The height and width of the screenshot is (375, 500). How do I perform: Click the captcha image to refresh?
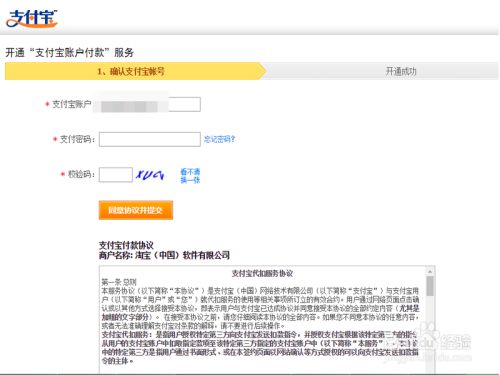150,174
